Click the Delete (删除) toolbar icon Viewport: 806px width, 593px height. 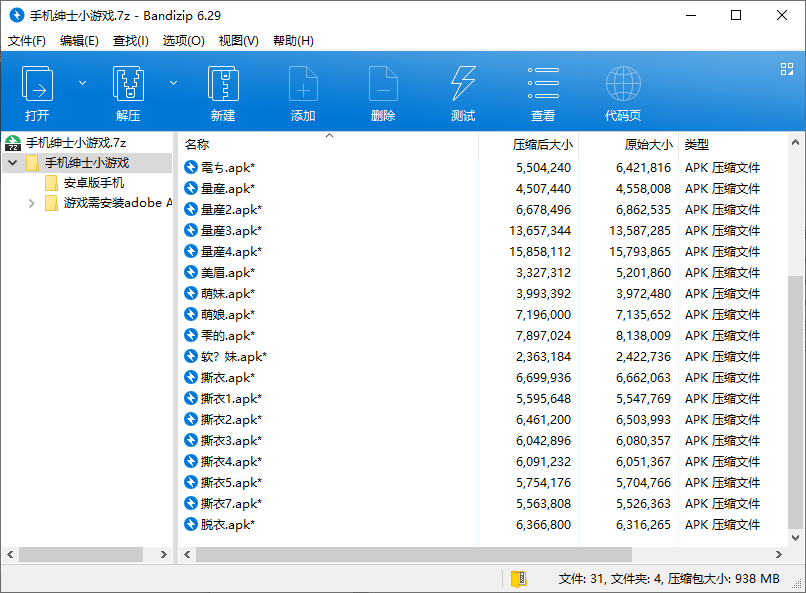coord(383,83)
